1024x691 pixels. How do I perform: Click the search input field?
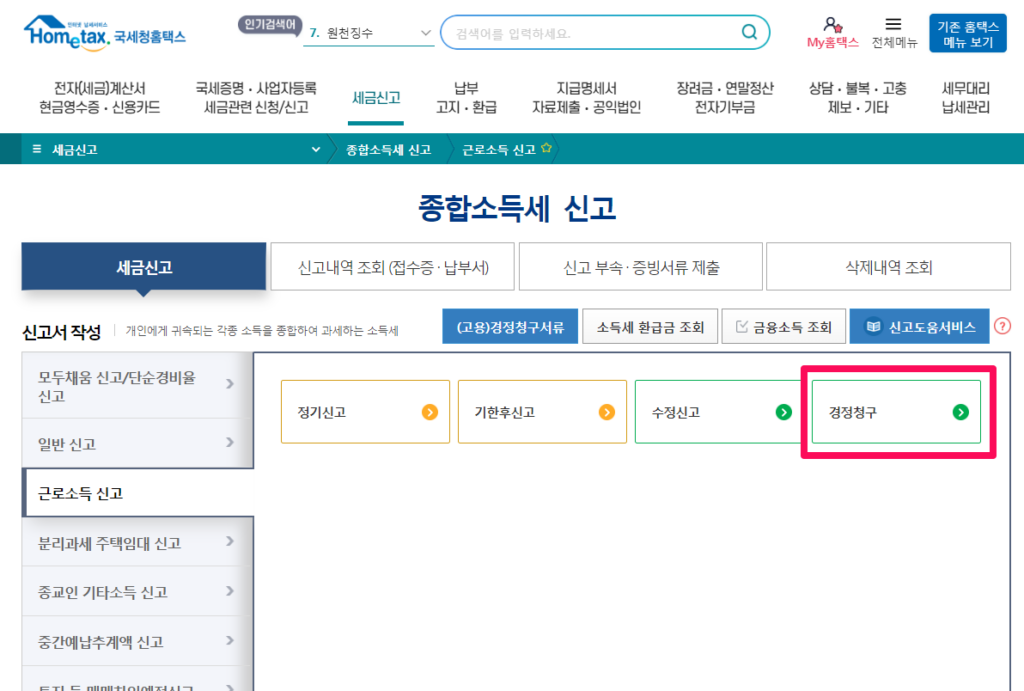[590, 32]
